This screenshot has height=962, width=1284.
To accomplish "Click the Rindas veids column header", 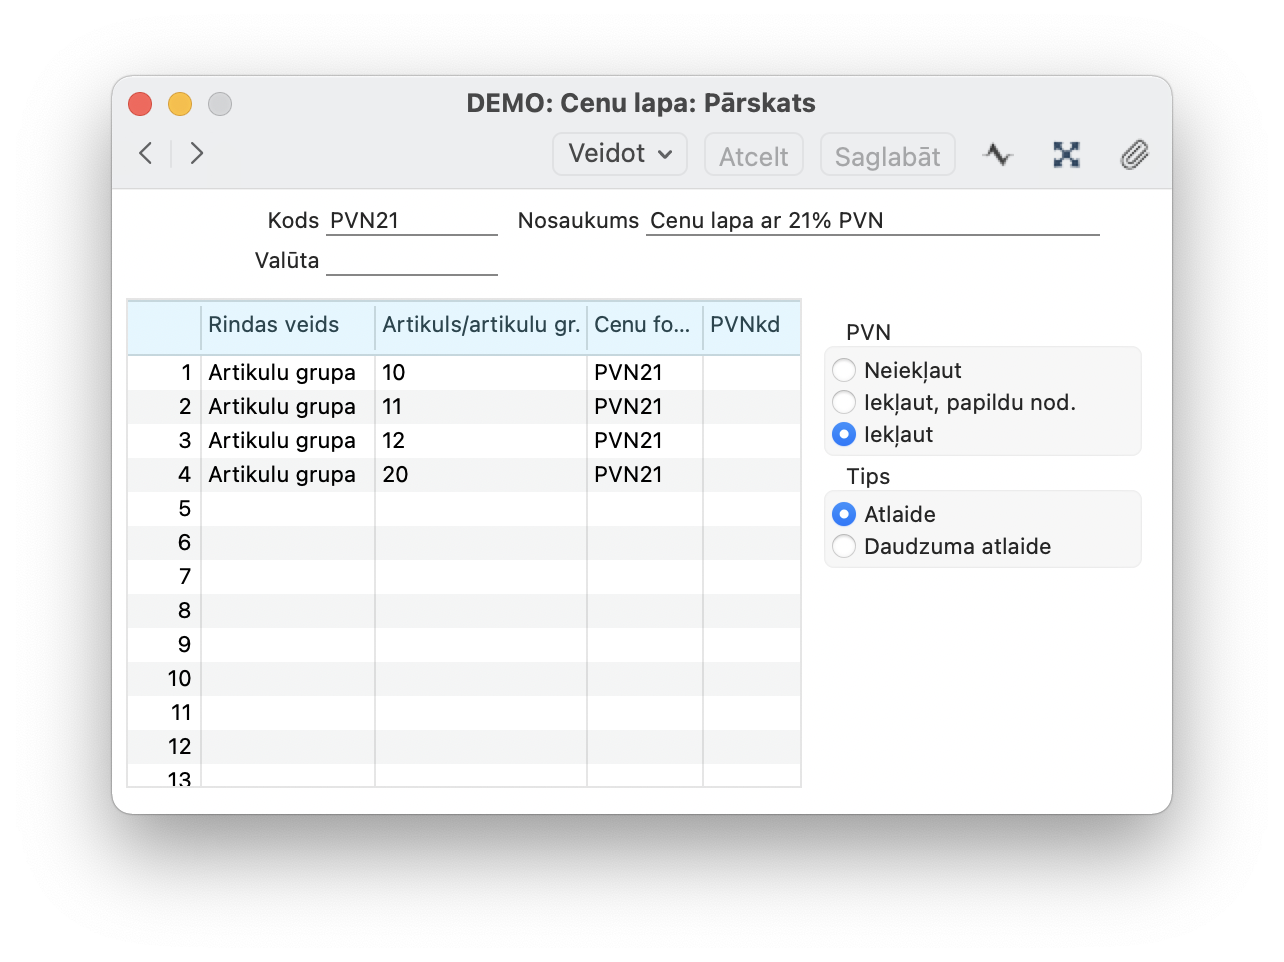I will [x=287, y=325].
